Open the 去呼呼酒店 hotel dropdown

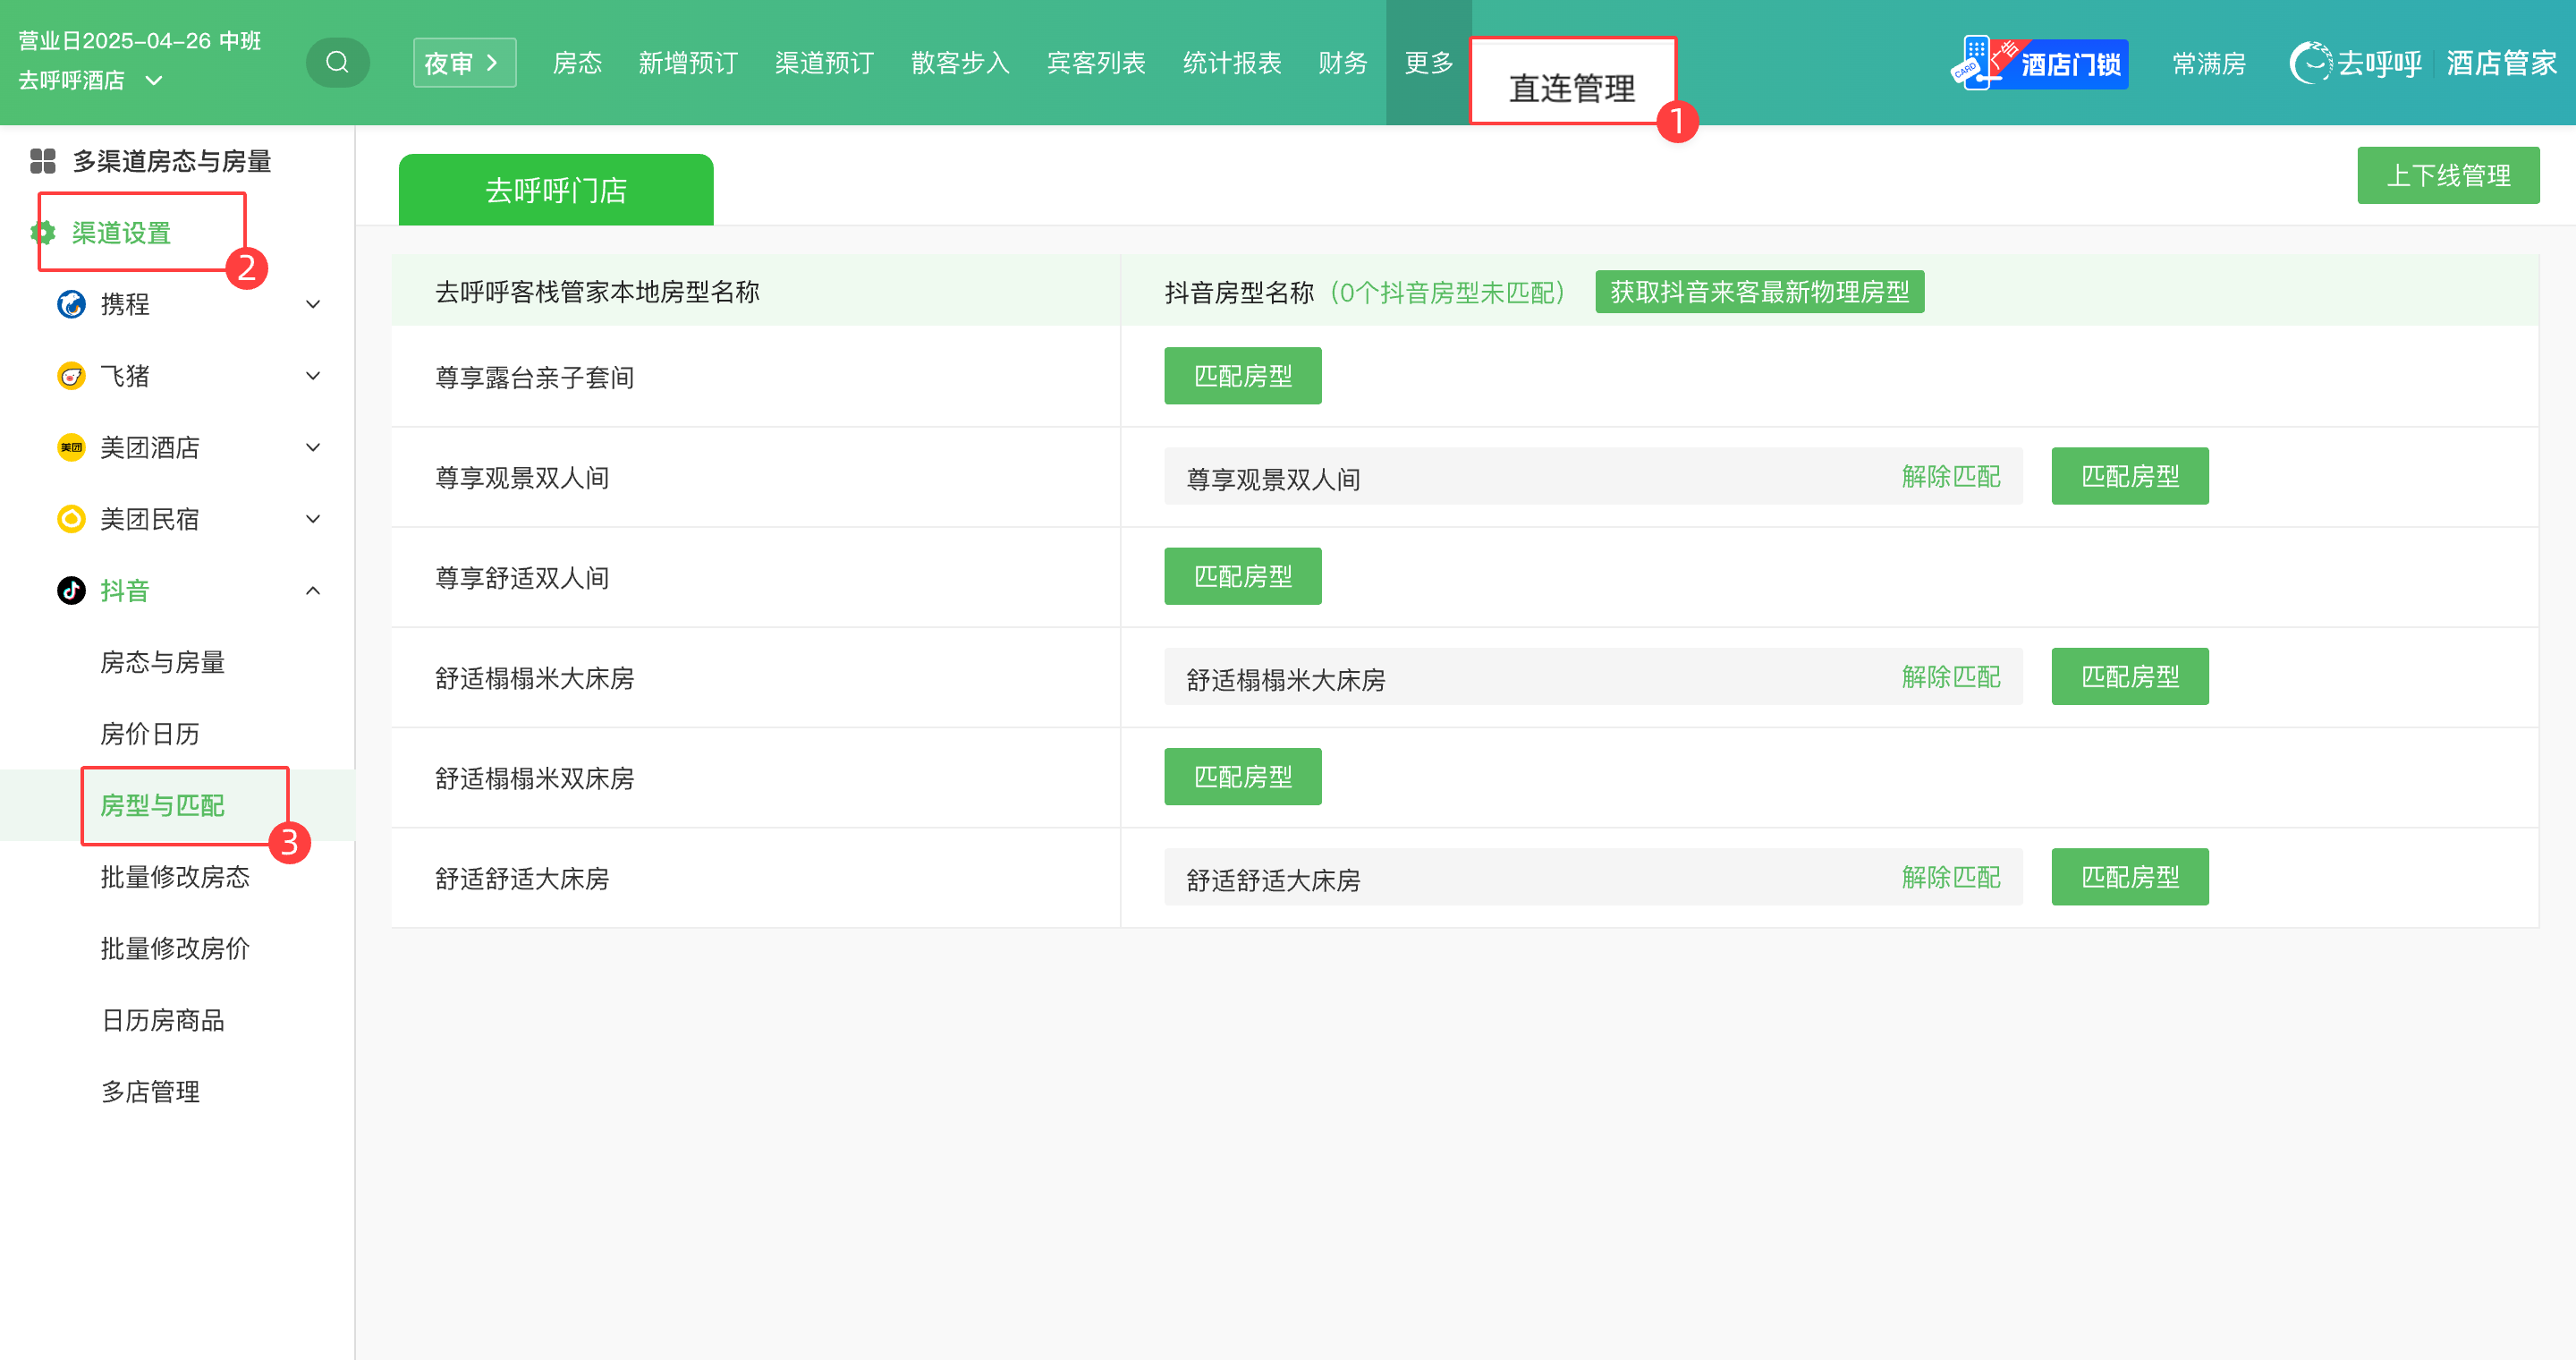tap(154, 80)
